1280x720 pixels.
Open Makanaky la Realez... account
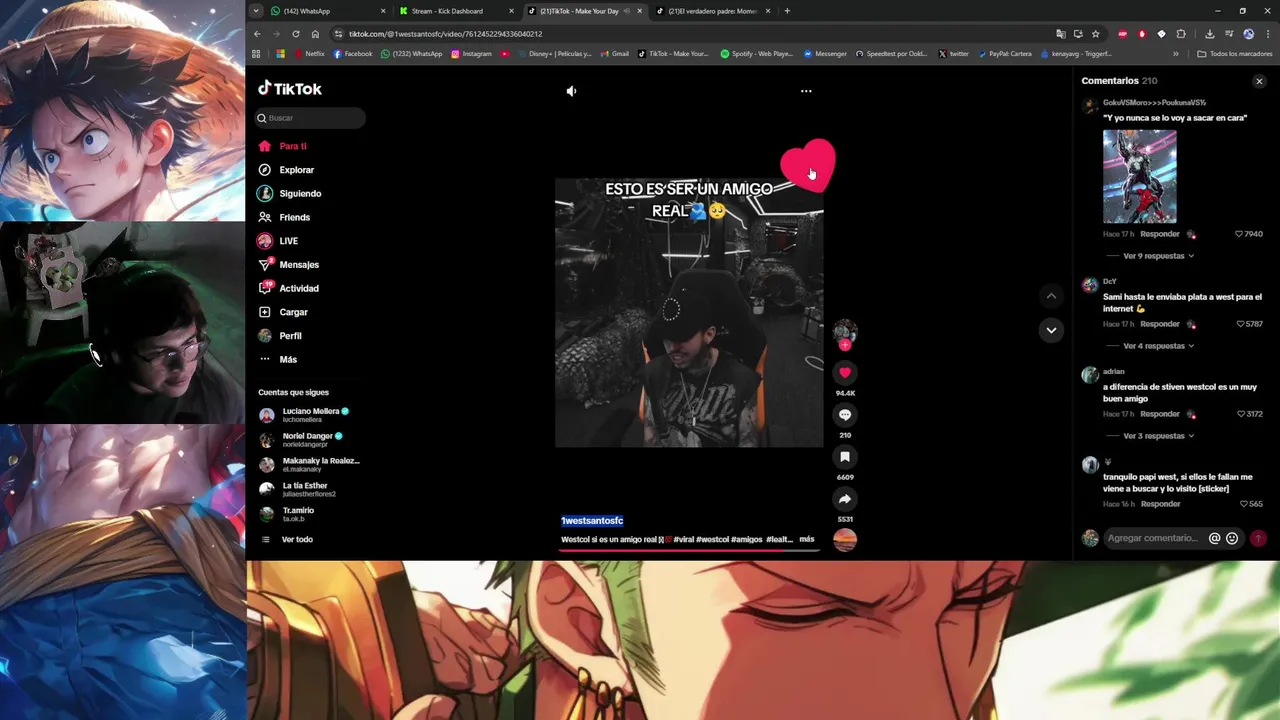[x=308, y=465]
